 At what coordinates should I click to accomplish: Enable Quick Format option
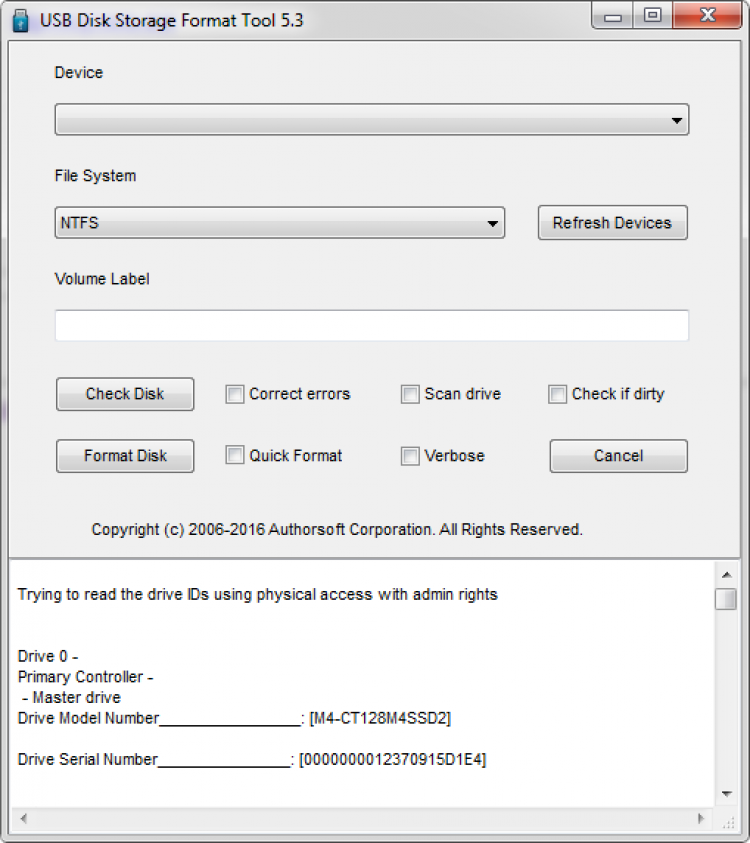pos(235,456)
